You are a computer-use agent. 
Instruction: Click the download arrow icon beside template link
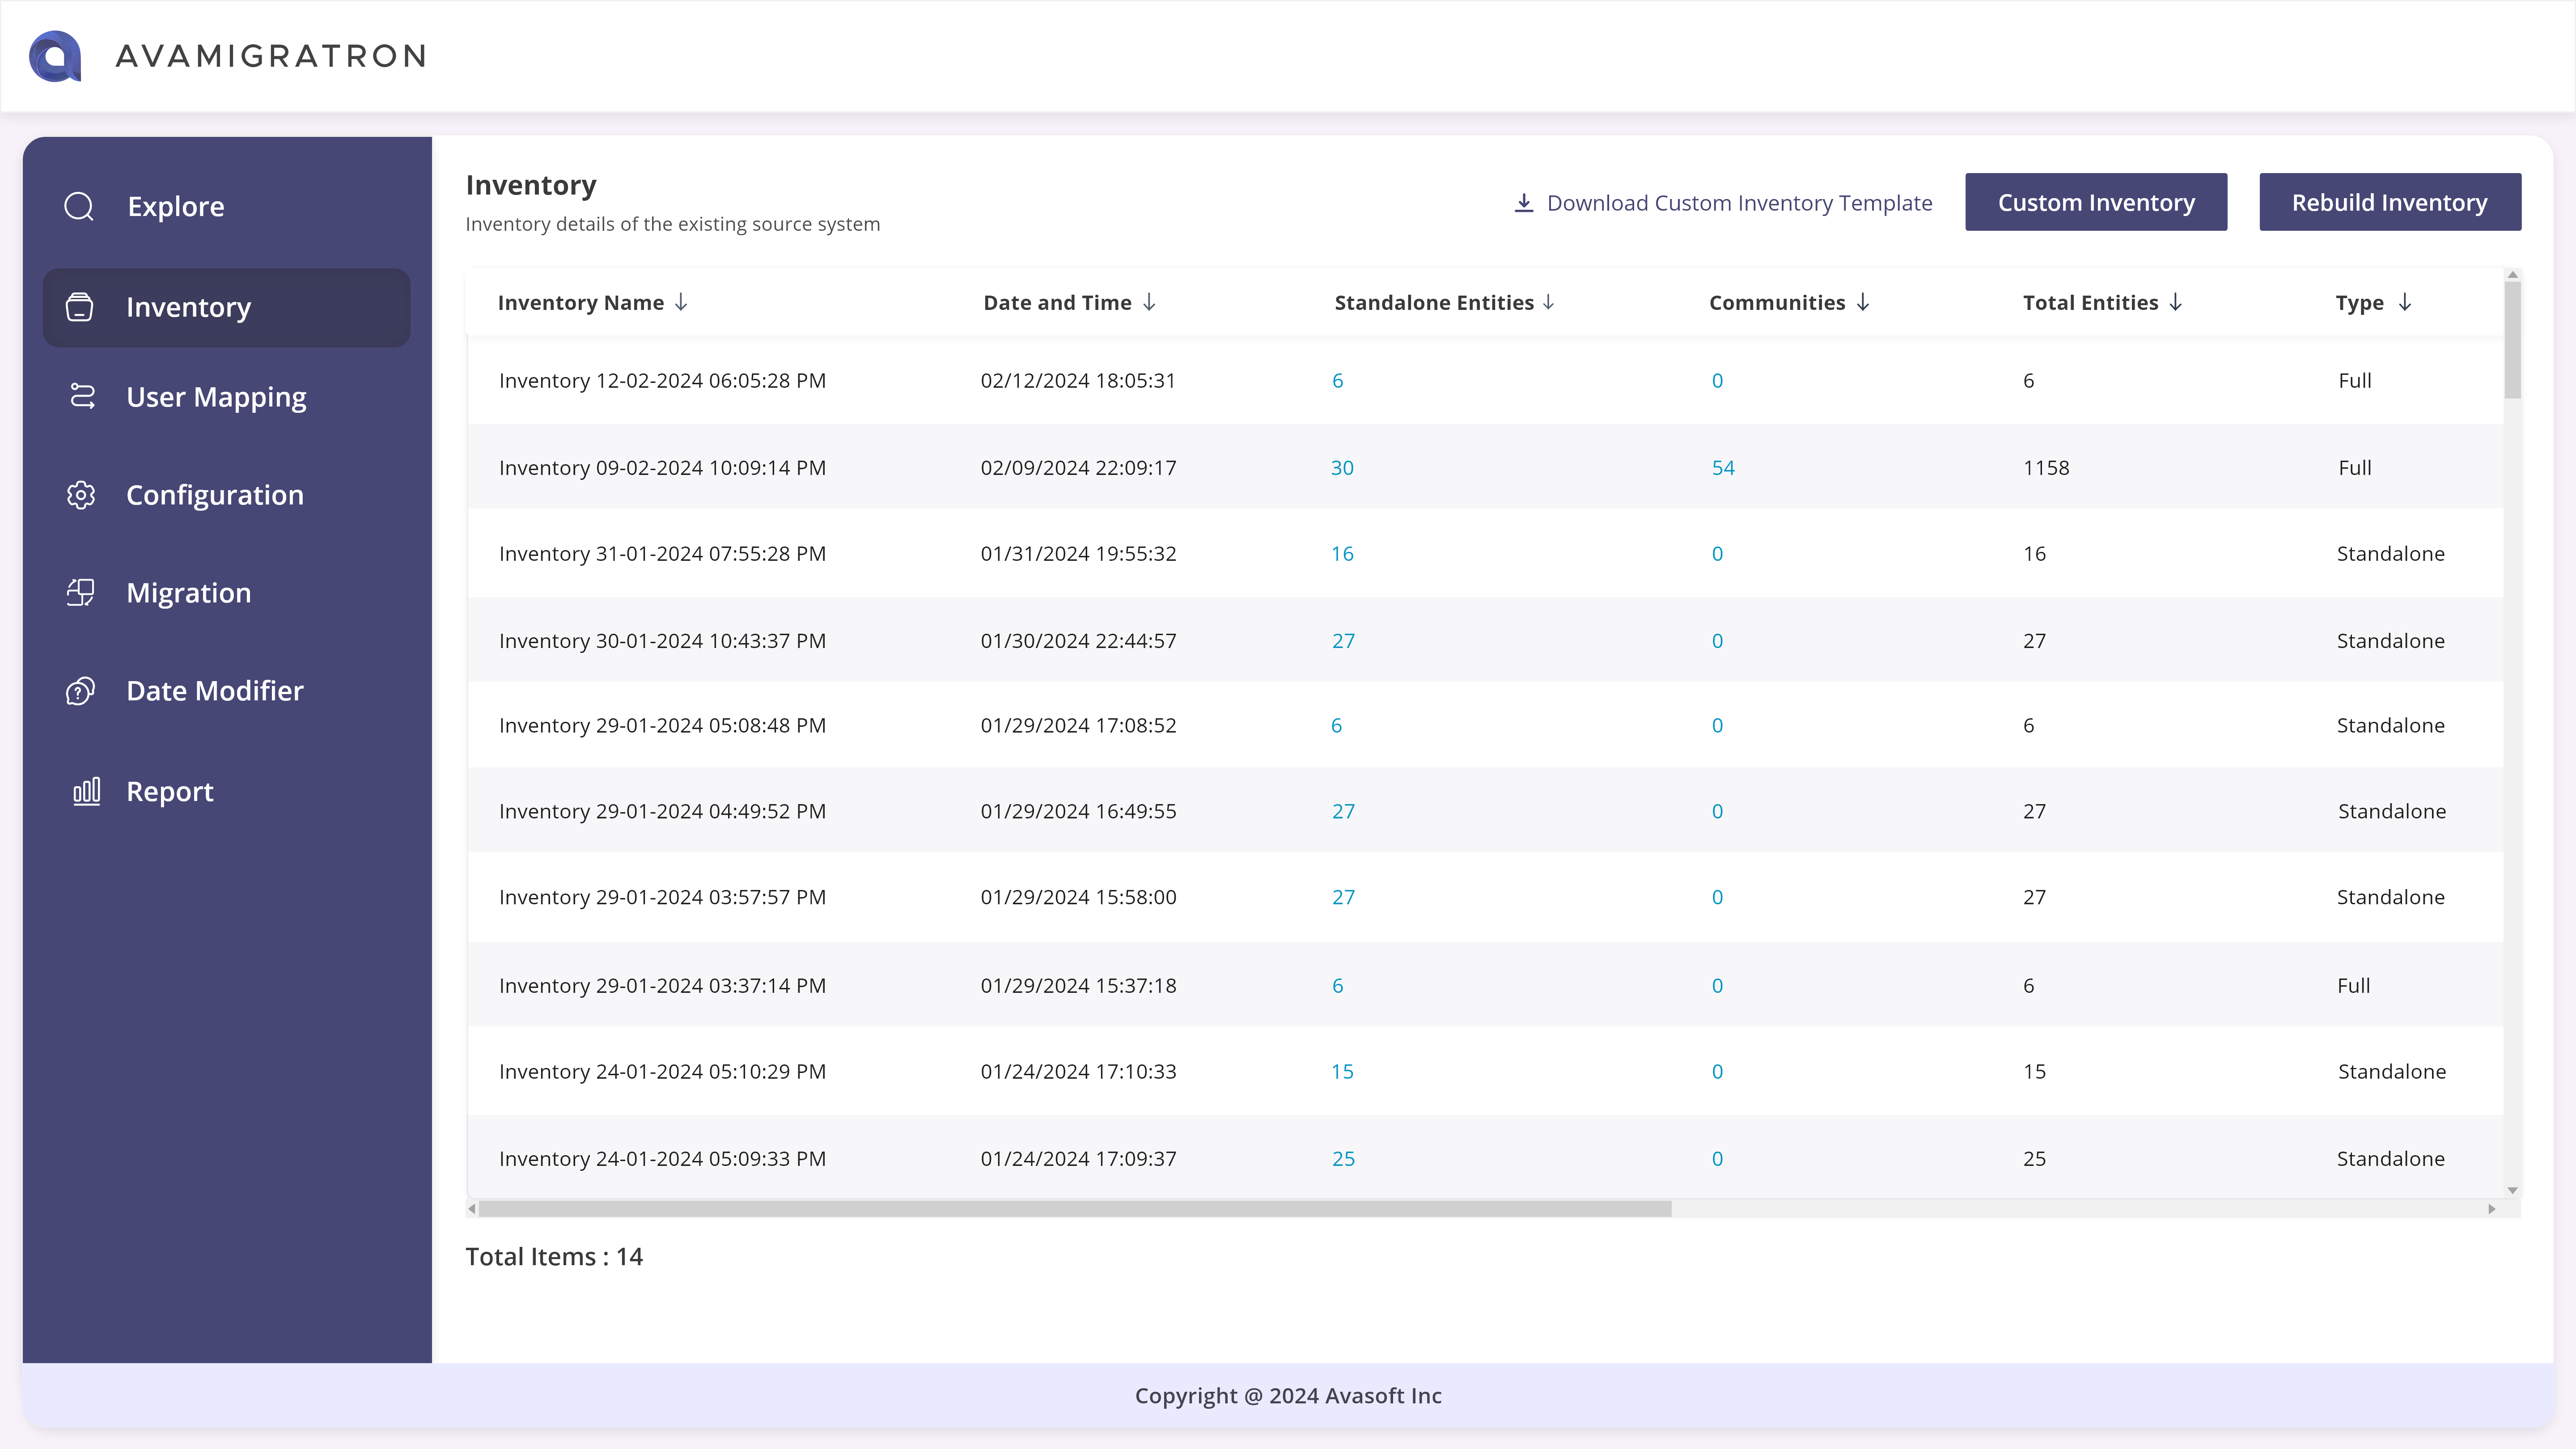point(1524,203)
